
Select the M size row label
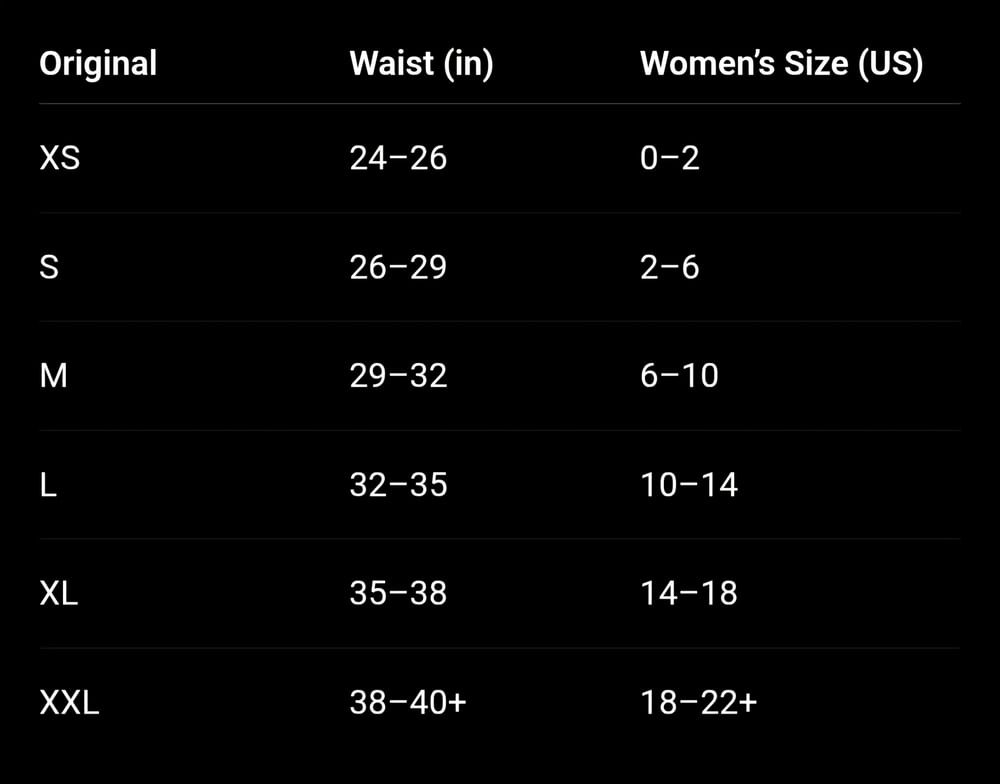pyautogui.click(x=53, y=376)
